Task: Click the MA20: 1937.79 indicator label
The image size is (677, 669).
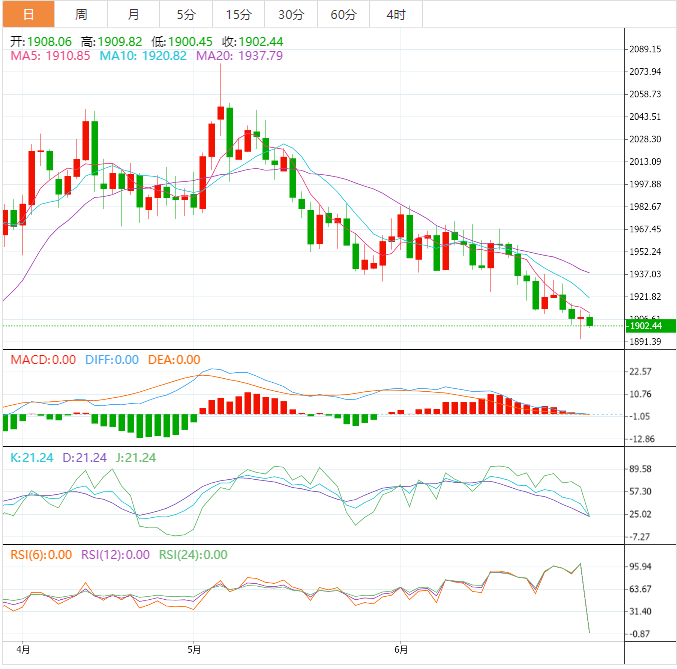Action: (239, 56)
